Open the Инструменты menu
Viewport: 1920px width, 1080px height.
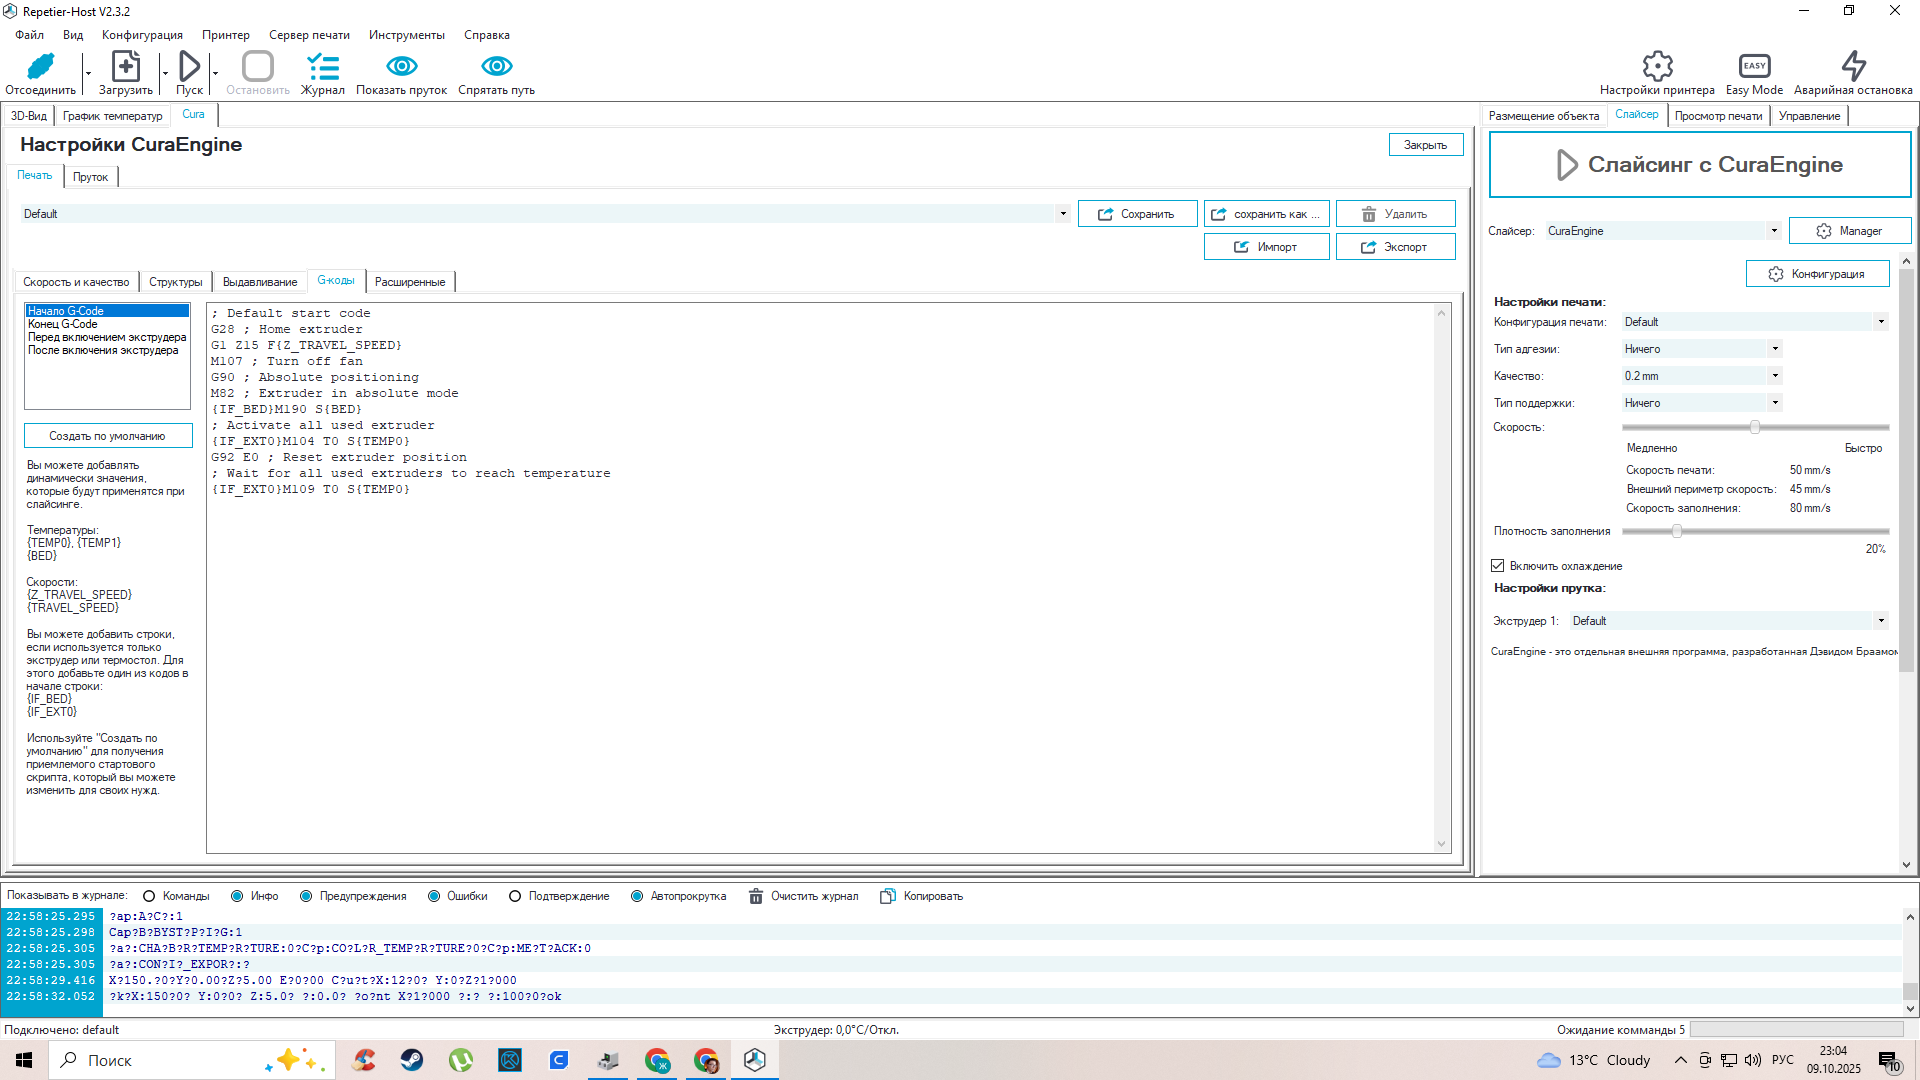pos(406,35)
